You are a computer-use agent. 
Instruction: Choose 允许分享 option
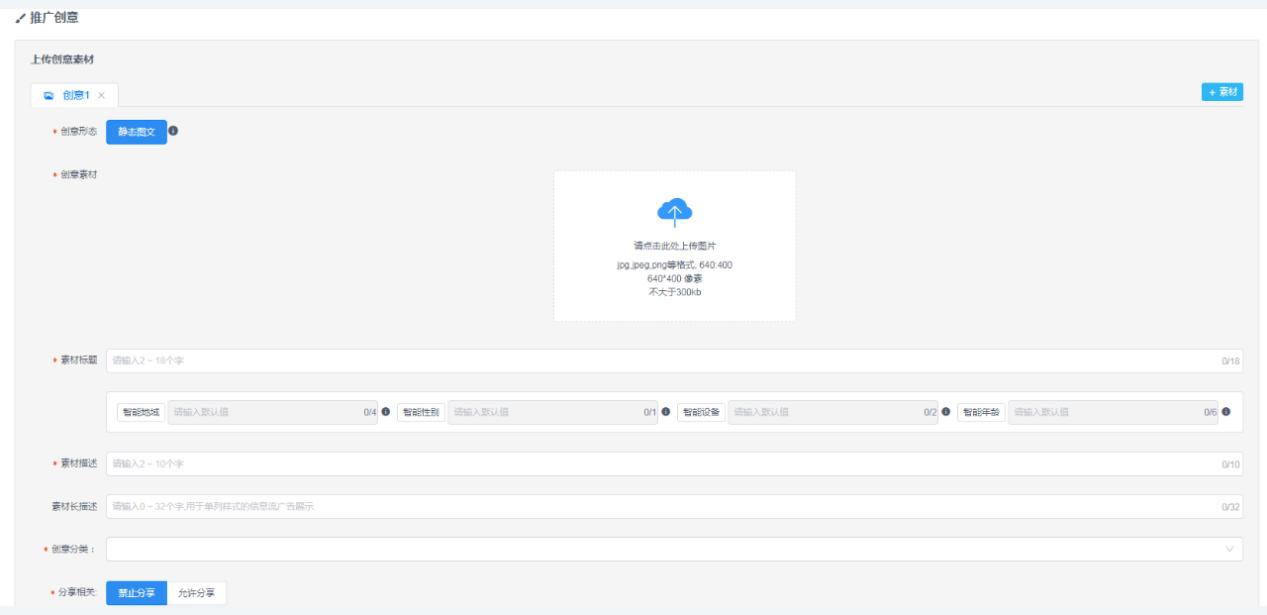(197, 593)
